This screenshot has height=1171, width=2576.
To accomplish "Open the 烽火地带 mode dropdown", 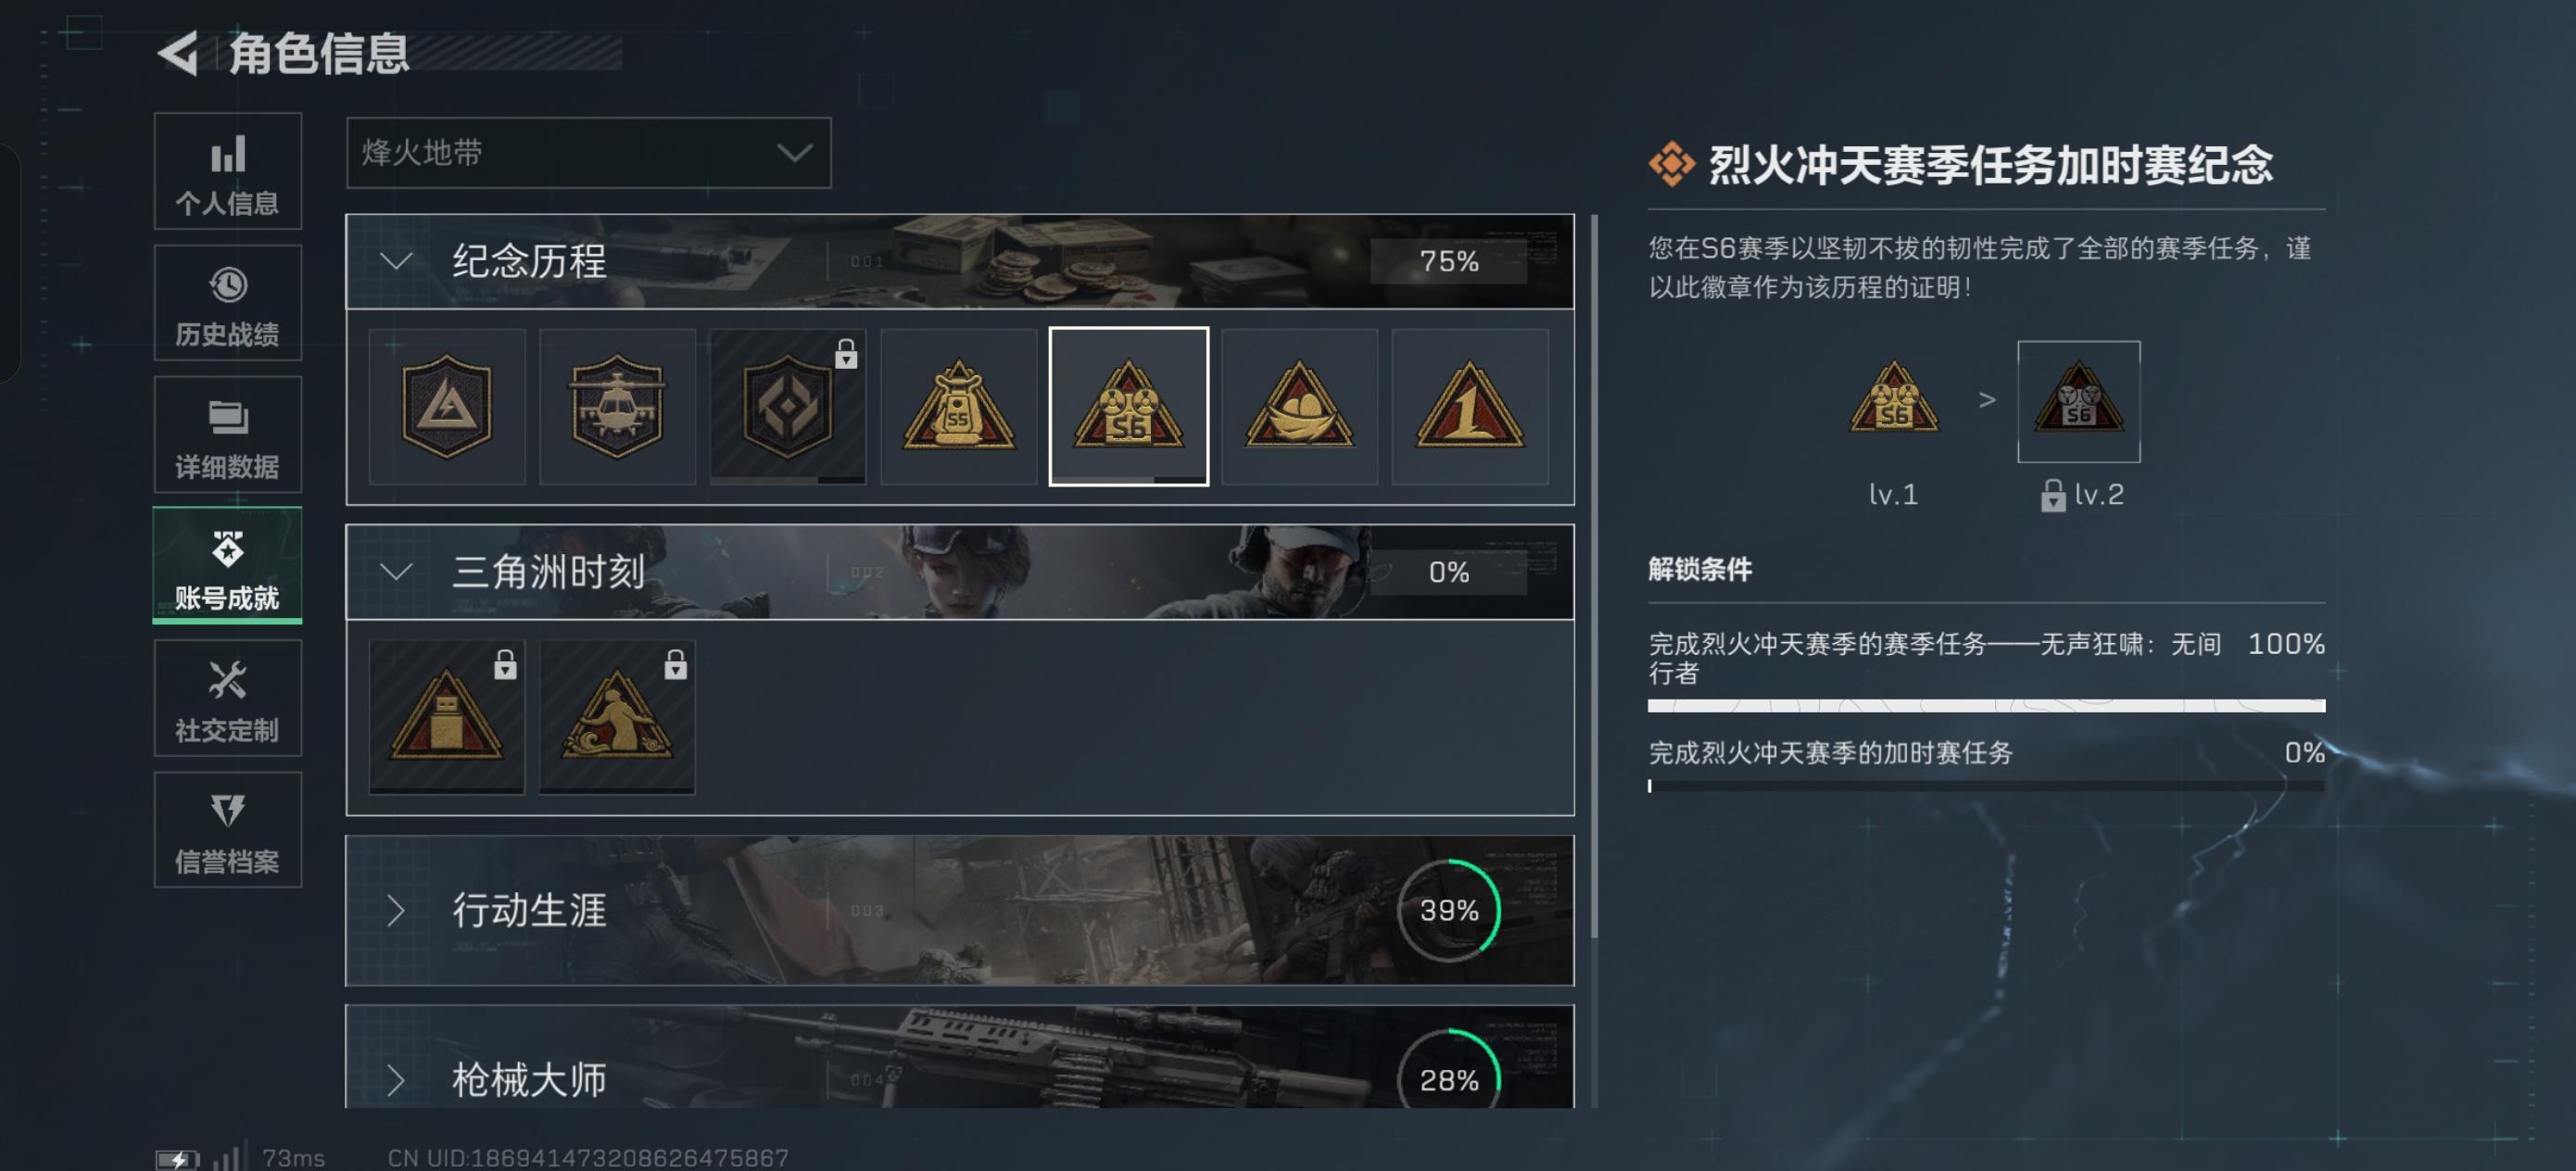I will 588,153.
